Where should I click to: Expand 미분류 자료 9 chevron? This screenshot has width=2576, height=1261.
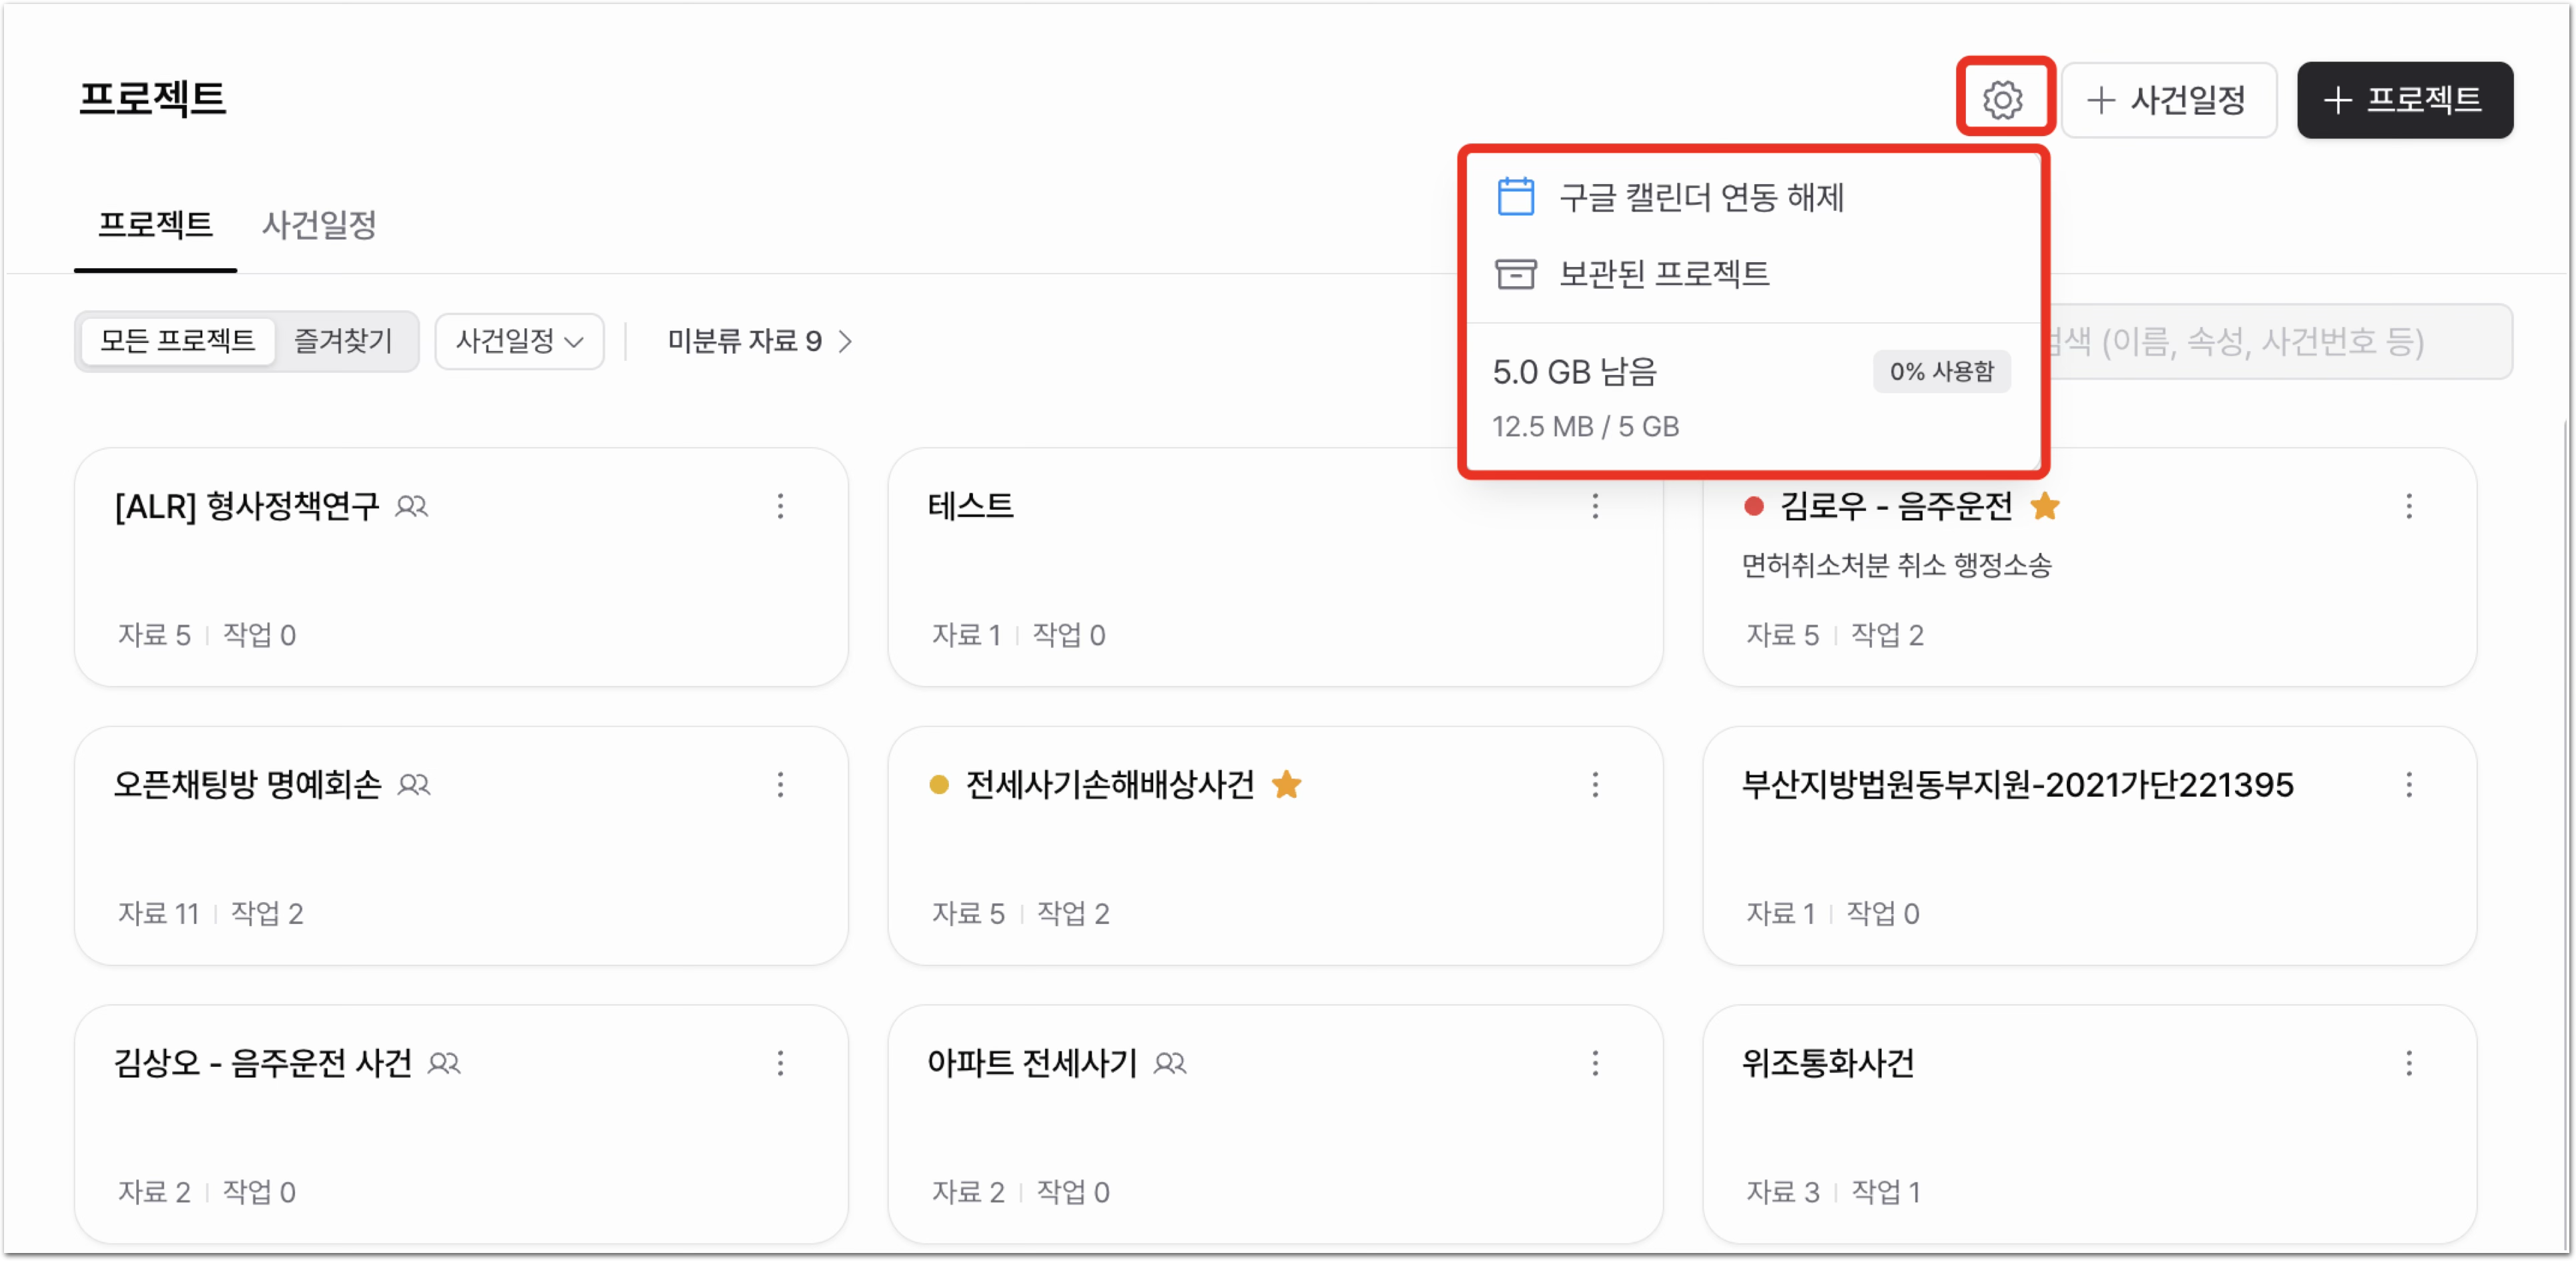(x=846, y=341)
